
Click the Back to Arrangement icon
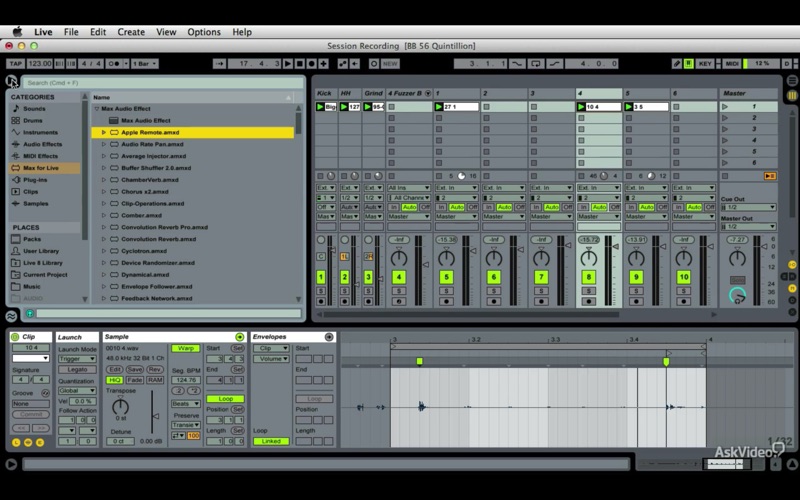[x=355, y=64]
